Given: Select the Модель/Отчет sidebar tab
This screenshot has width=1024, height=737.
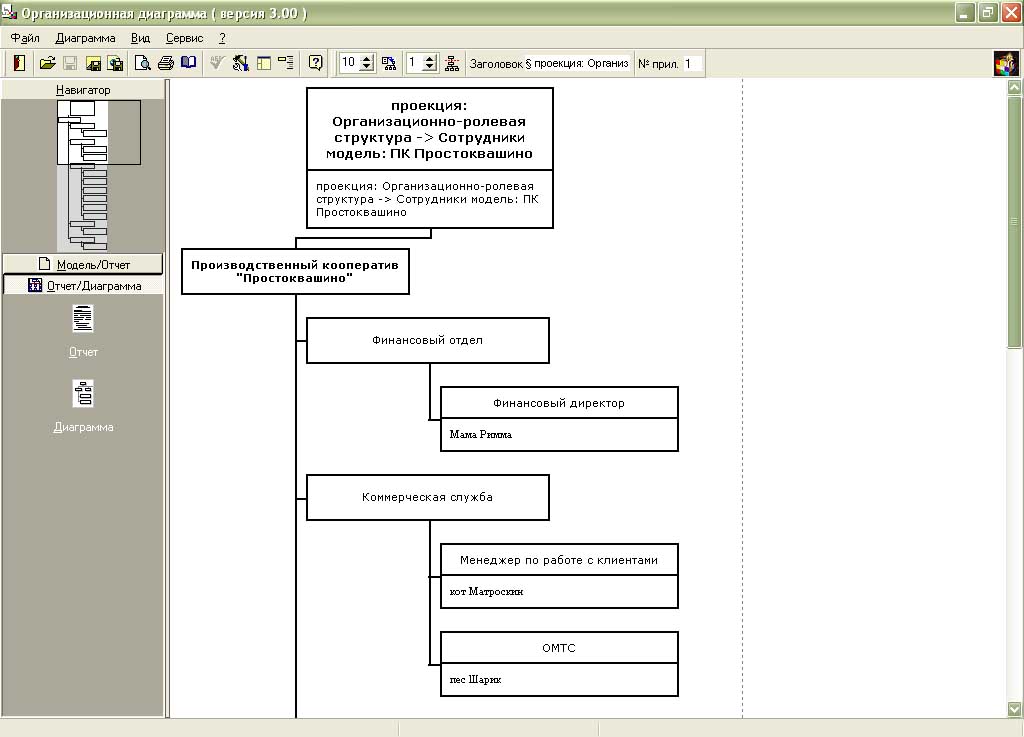Looking at the screenshot, I should (83, 264).
